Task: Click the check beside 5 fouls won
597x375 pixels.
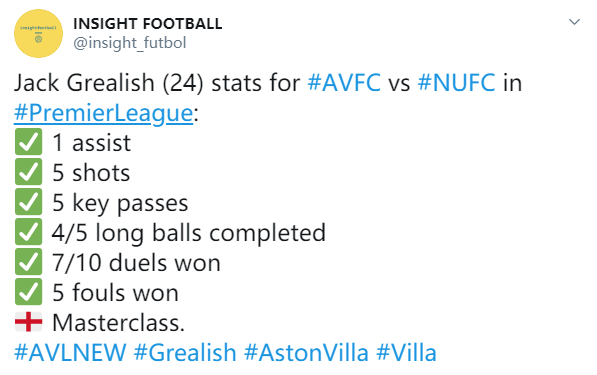Action: (29, 292)
